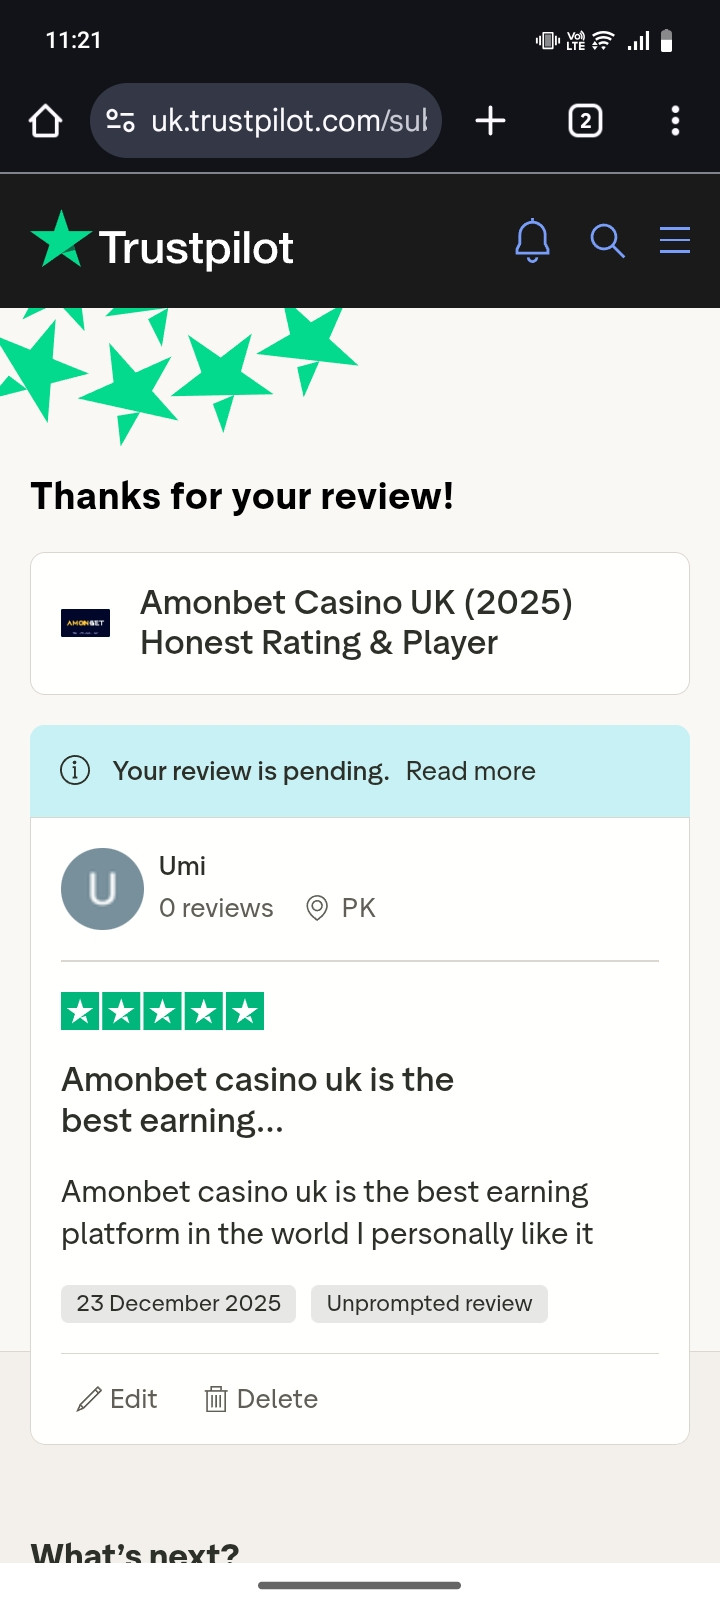
Task: Open Umi's profile name link
Action: [182, 866]
